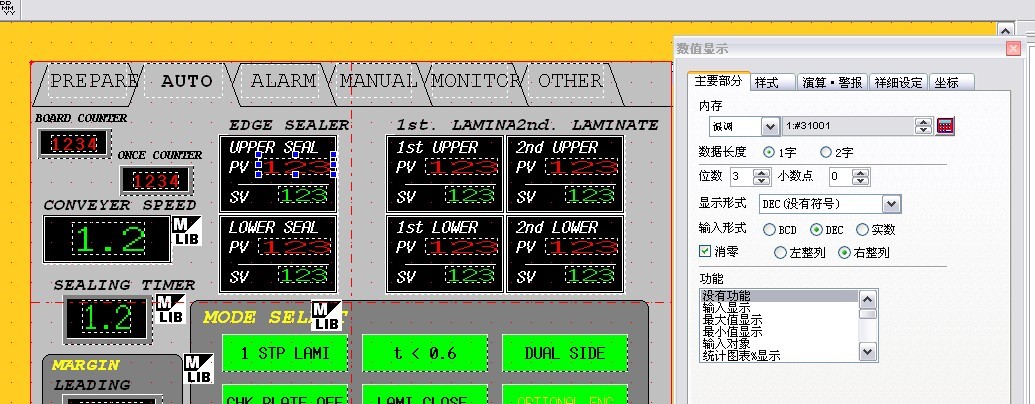
Task: Click the M LIB icon beside MARGIN
Action: pyautogui.click(x=199, y=369)
